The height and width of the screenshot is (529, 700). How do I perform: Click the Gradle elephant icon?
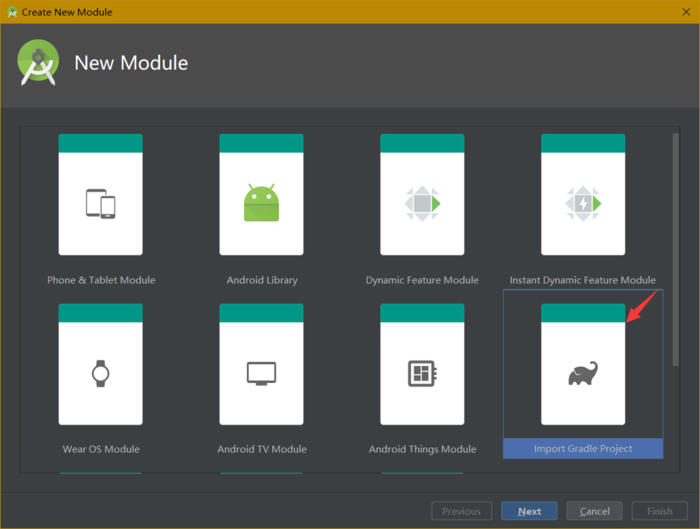pos(583,373)
